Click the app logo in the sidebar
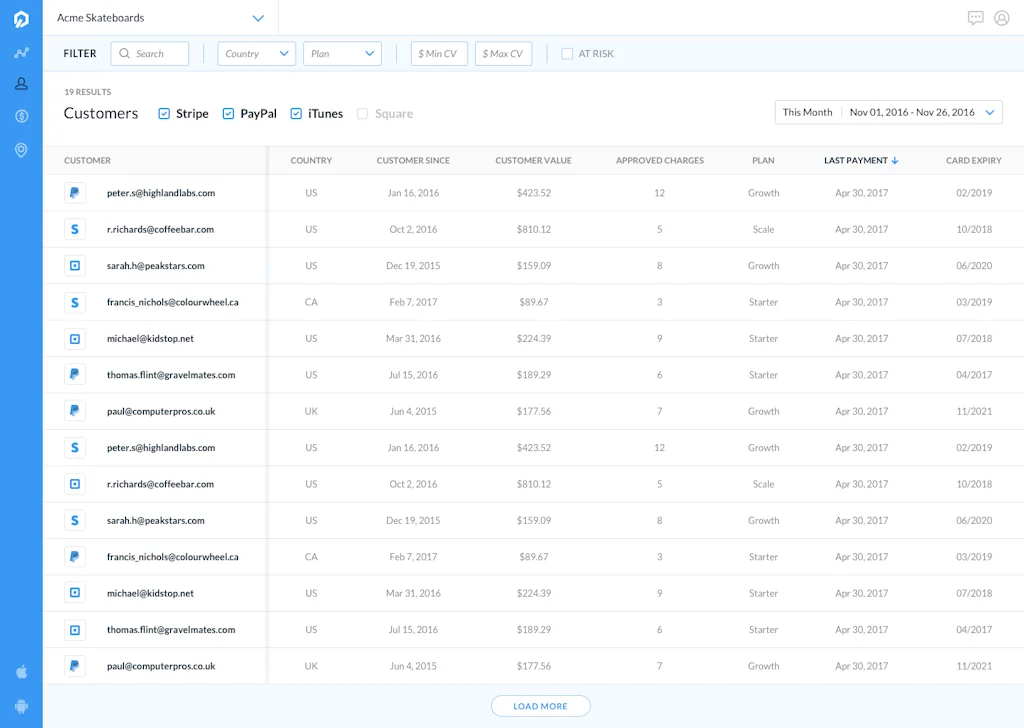This screenshot has width=1024, height=728. (x=21, y=19)
